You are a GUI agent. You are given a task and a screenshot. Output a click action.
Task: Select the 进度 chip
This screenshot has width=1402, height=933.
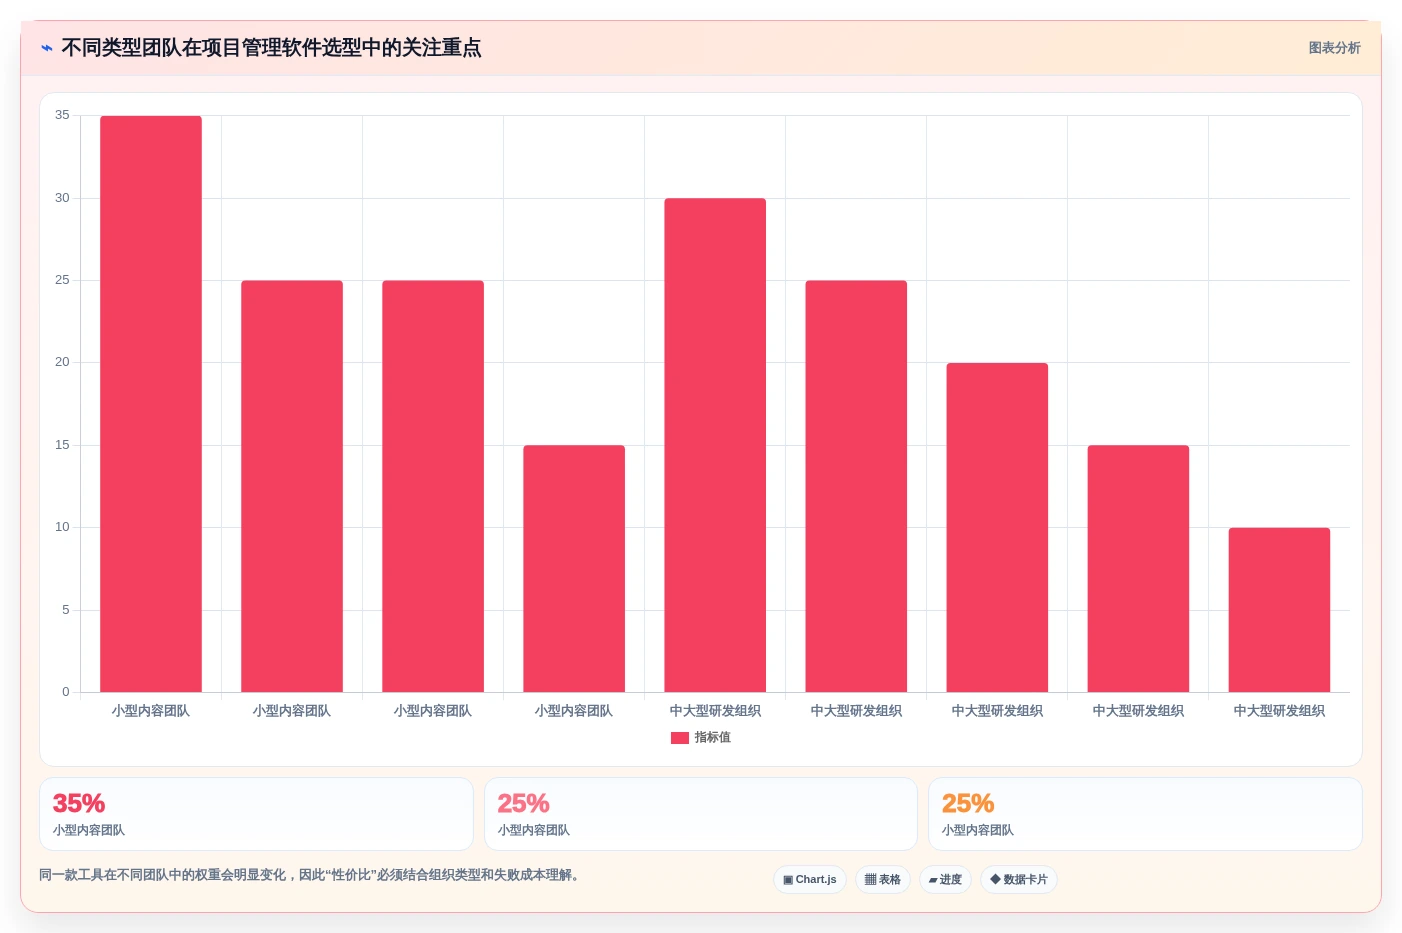point(945,880)
